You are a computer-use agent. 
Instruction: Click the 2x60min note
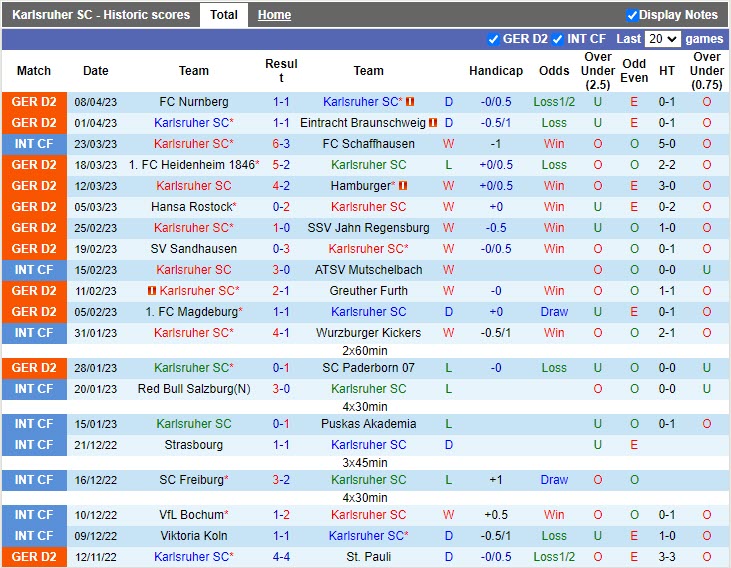tap(365, 351)
